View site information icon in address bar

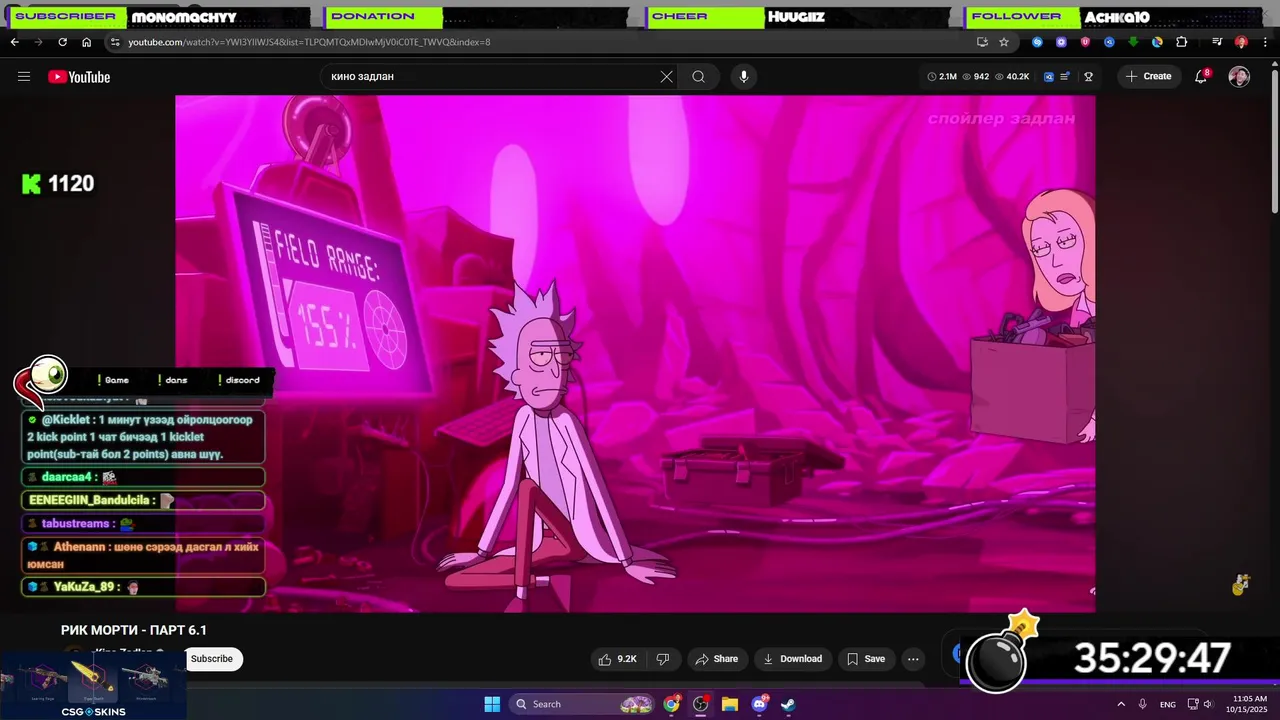115,42
